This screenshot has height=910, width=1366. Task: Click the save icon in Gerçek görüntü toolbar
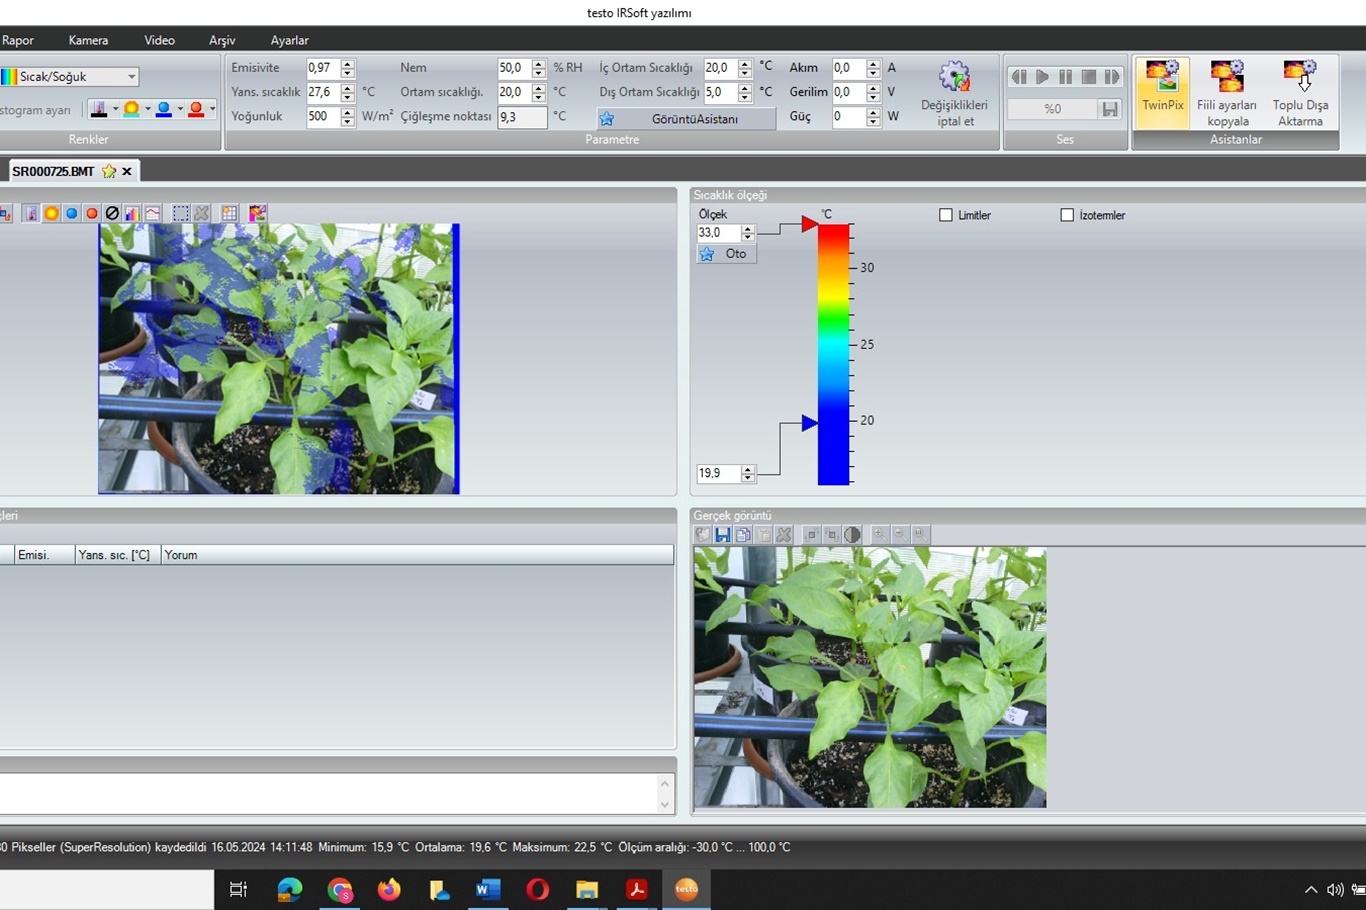coord(722,535)
